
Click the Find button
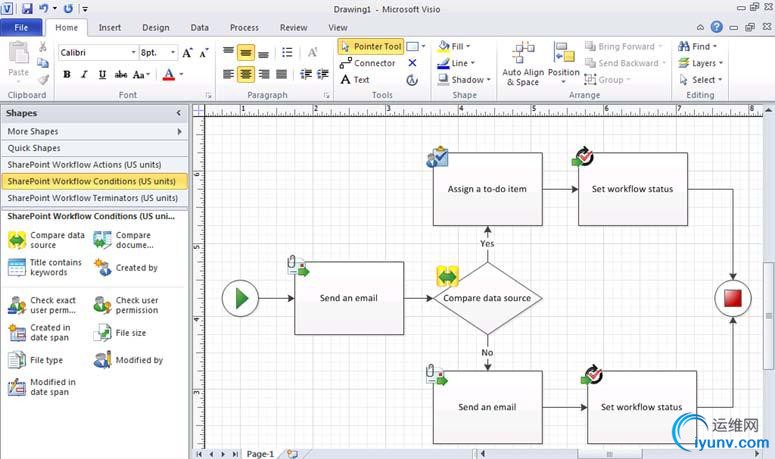point(697,46)
